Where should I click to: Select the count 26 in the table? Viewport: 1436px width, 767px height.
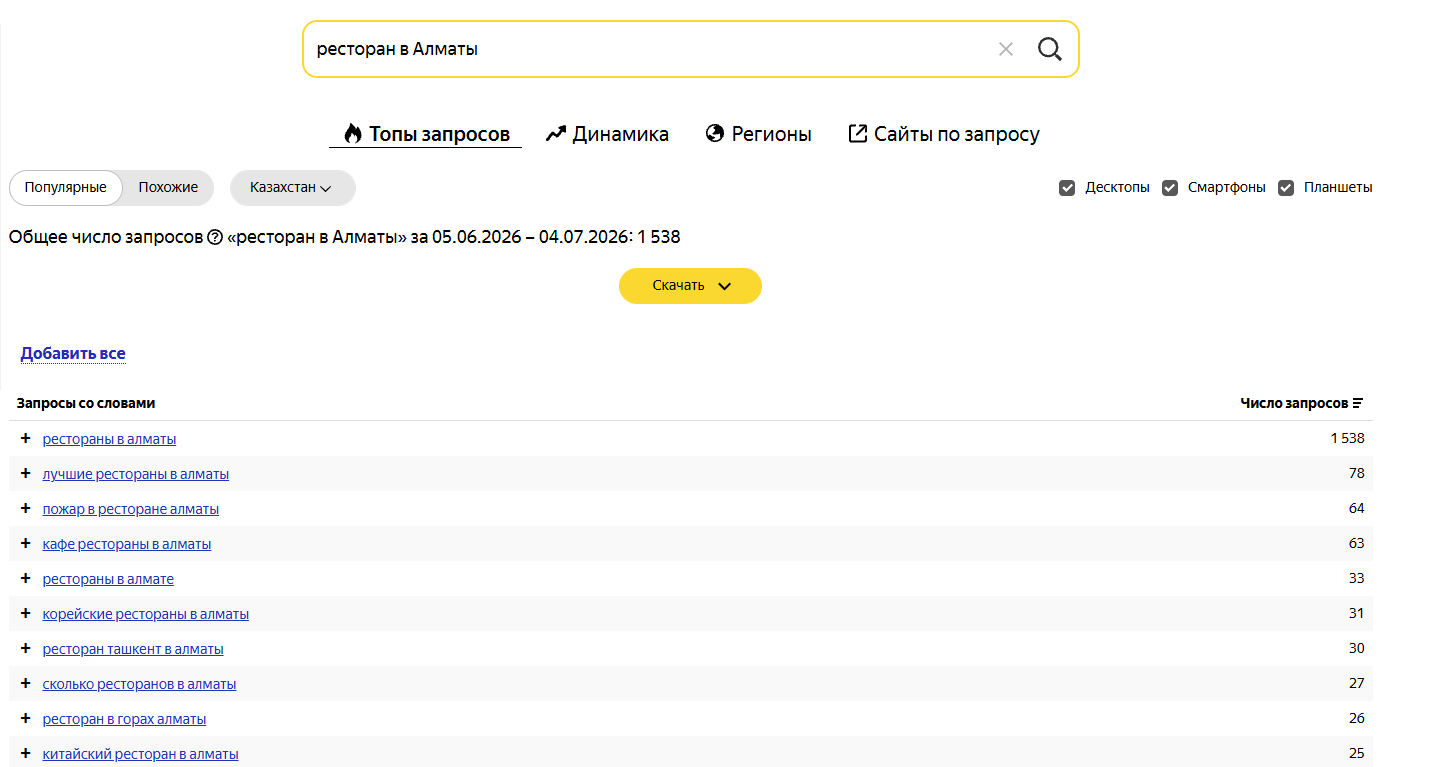[x=1356, y=718]
